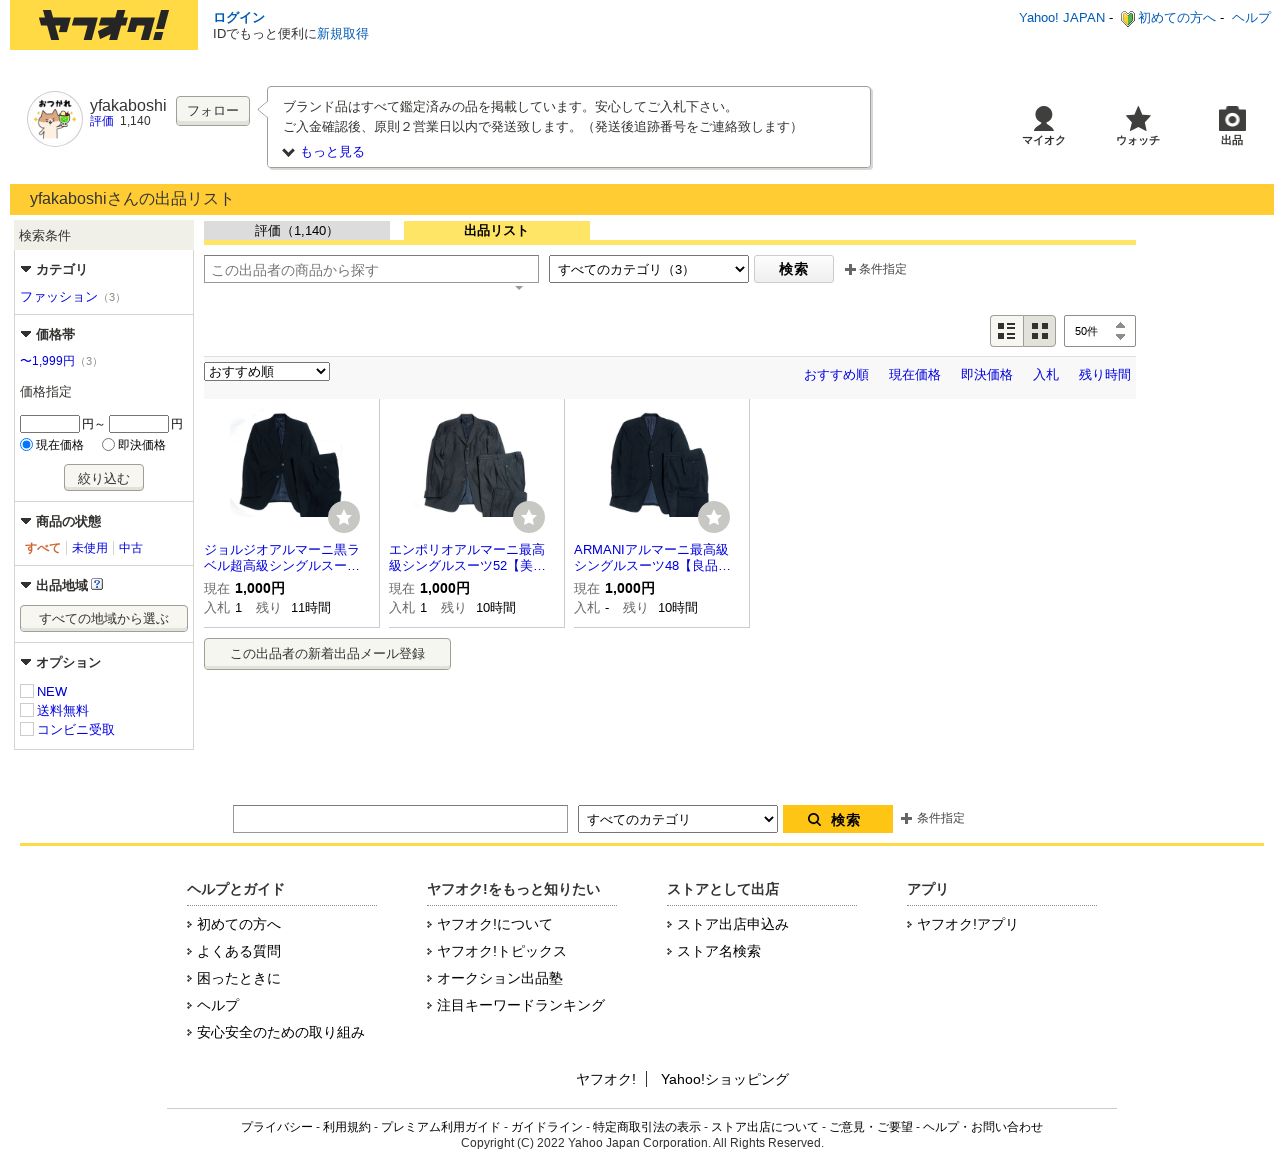Sort by 現在価格 link
This screenshot has width=1284, height=1171.
915,375
